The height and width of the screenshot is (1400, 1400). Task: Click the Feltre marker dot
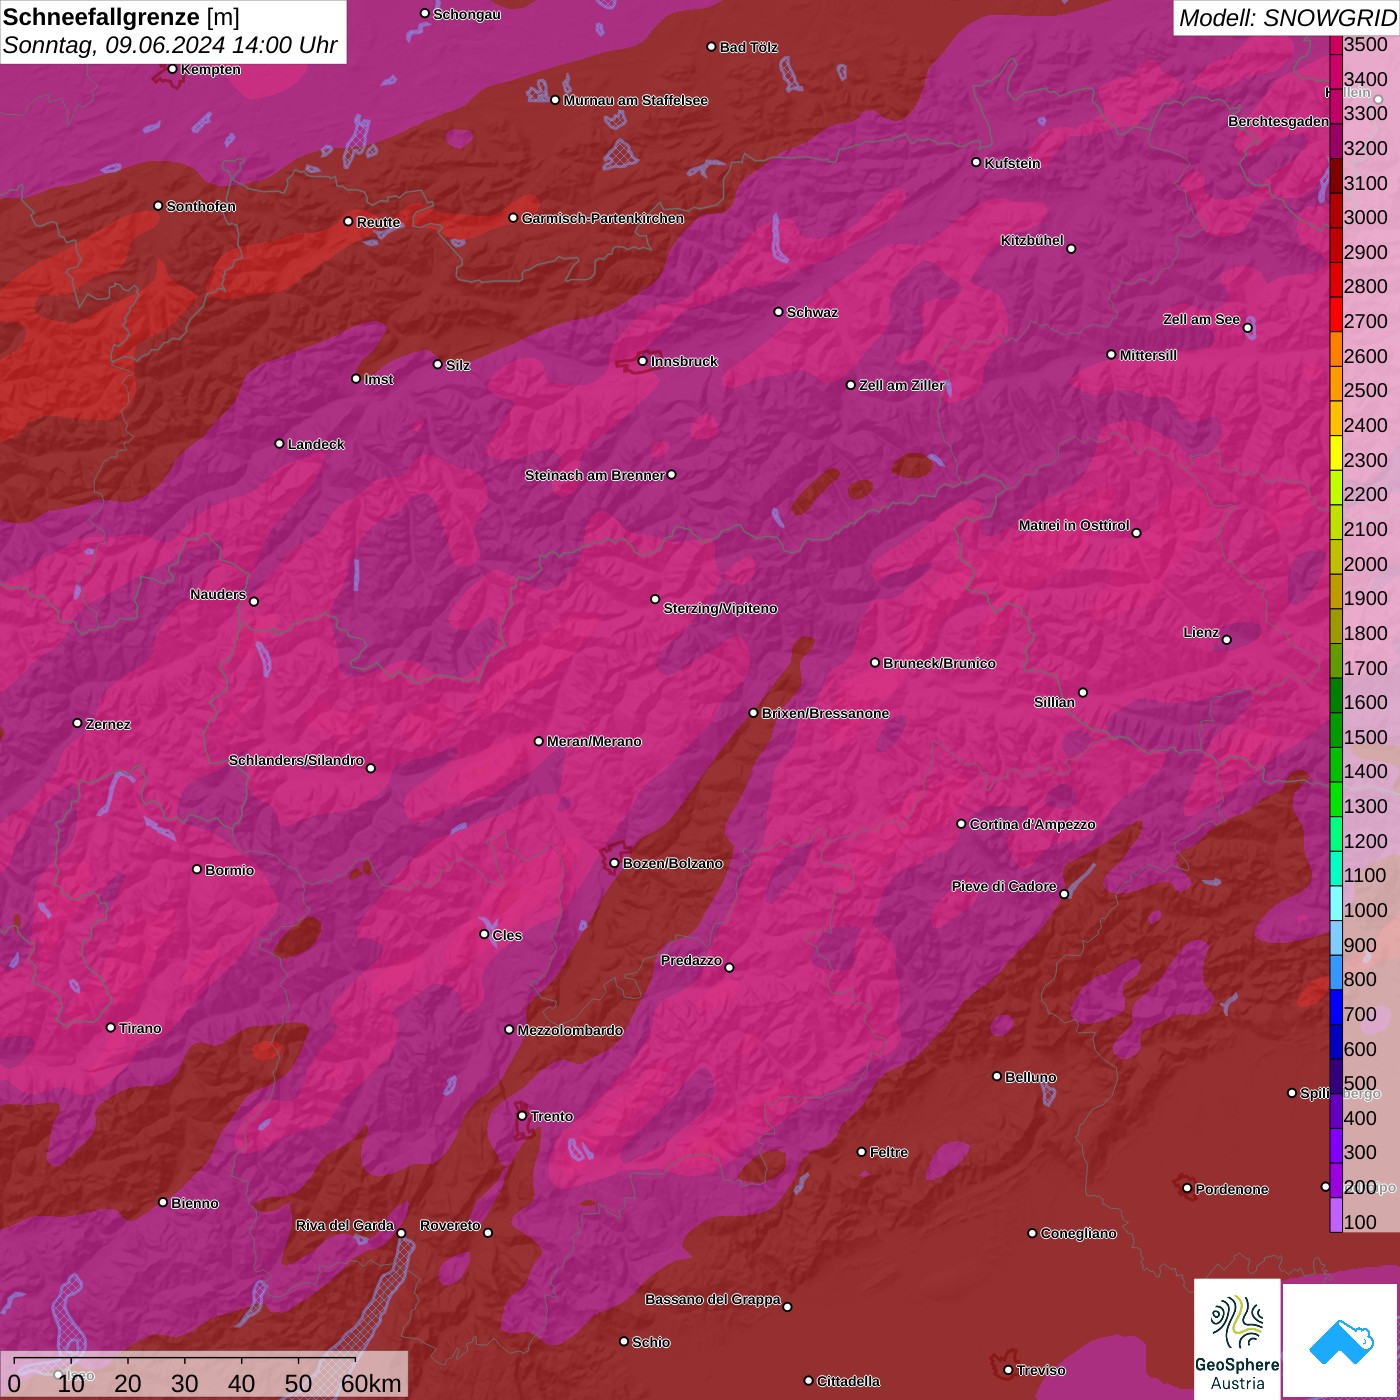(x=861, y=1152)
